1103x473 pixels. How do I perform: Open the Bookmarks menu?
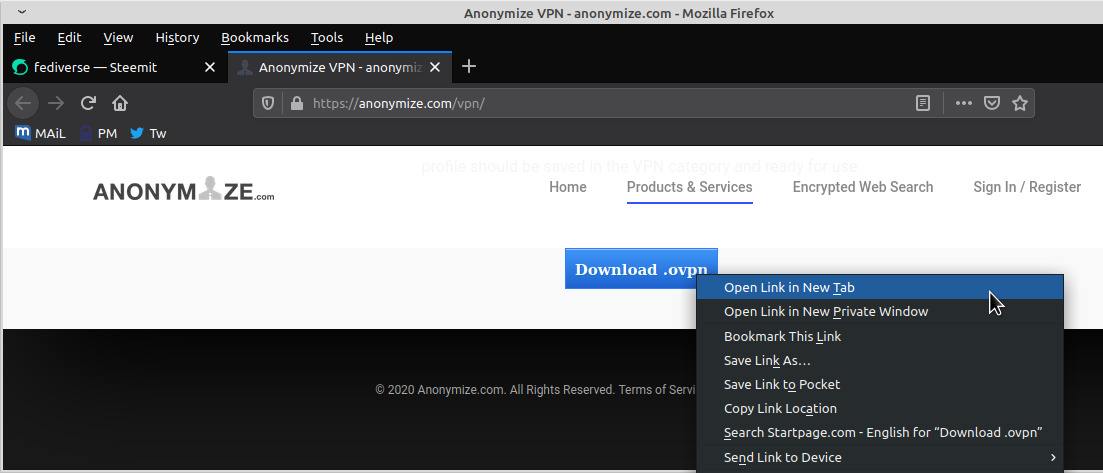tap(255, 37)
